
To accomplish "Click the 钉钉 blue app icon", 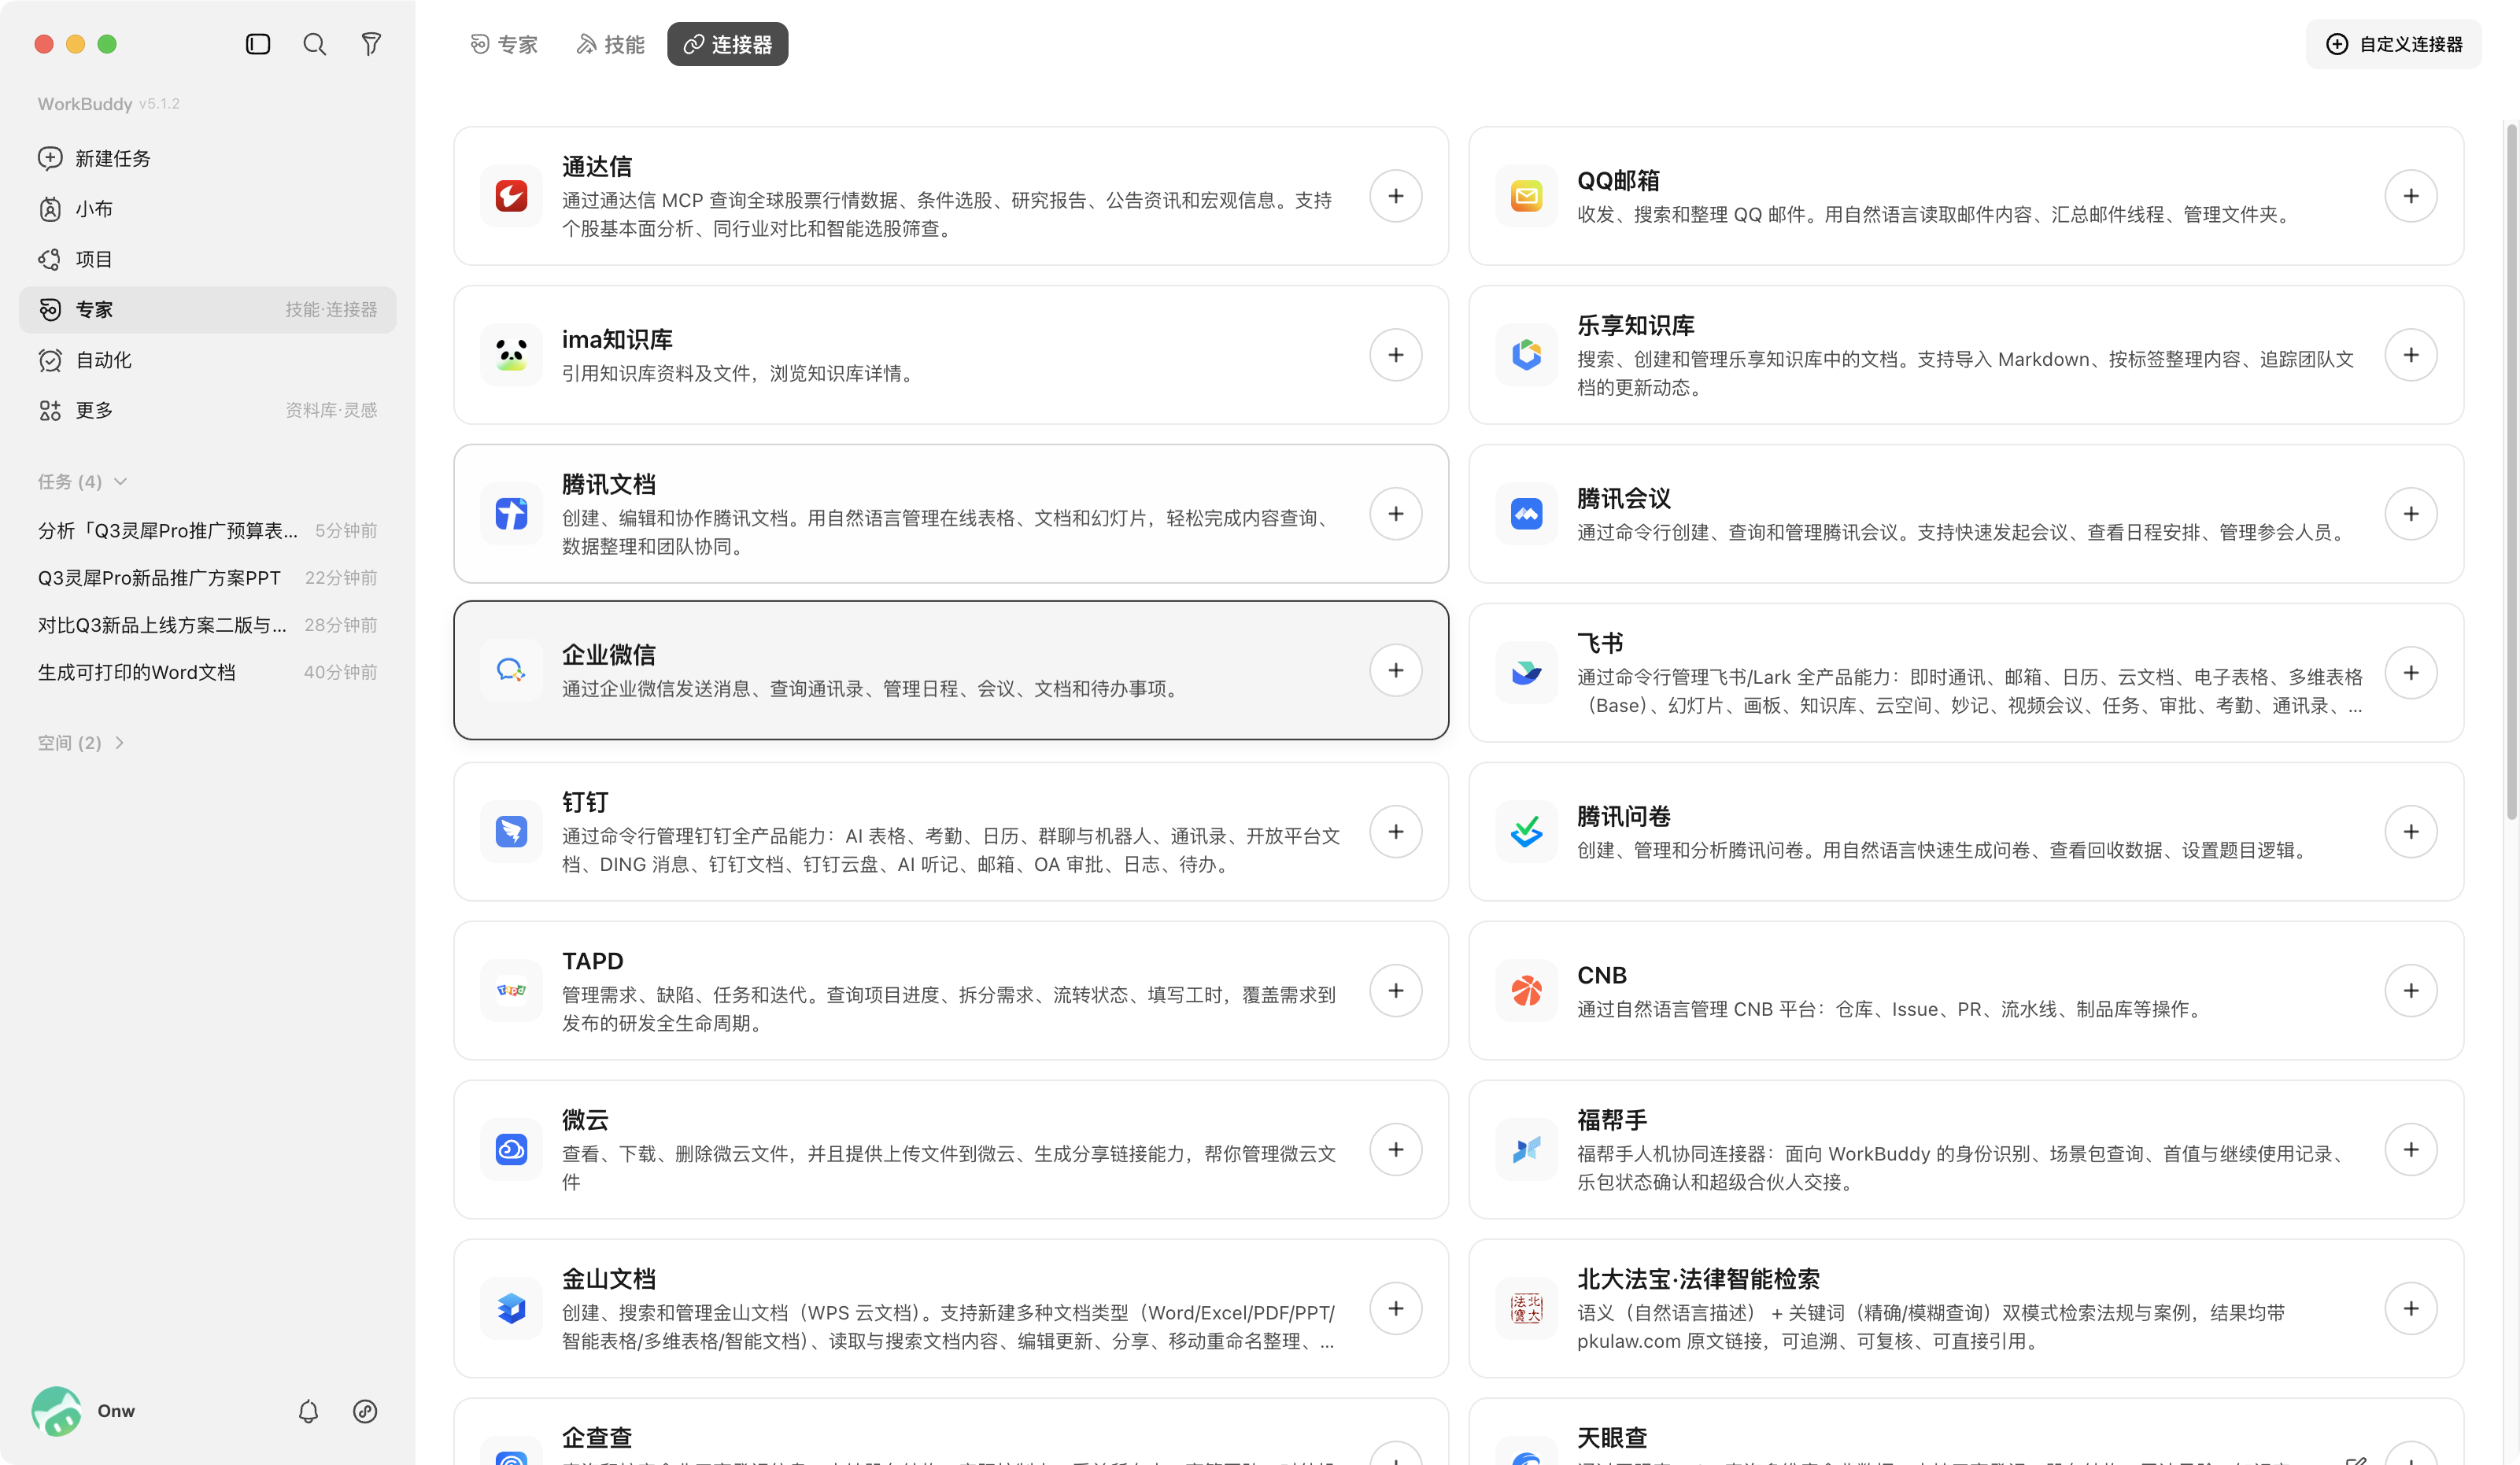I will (511, 832).
